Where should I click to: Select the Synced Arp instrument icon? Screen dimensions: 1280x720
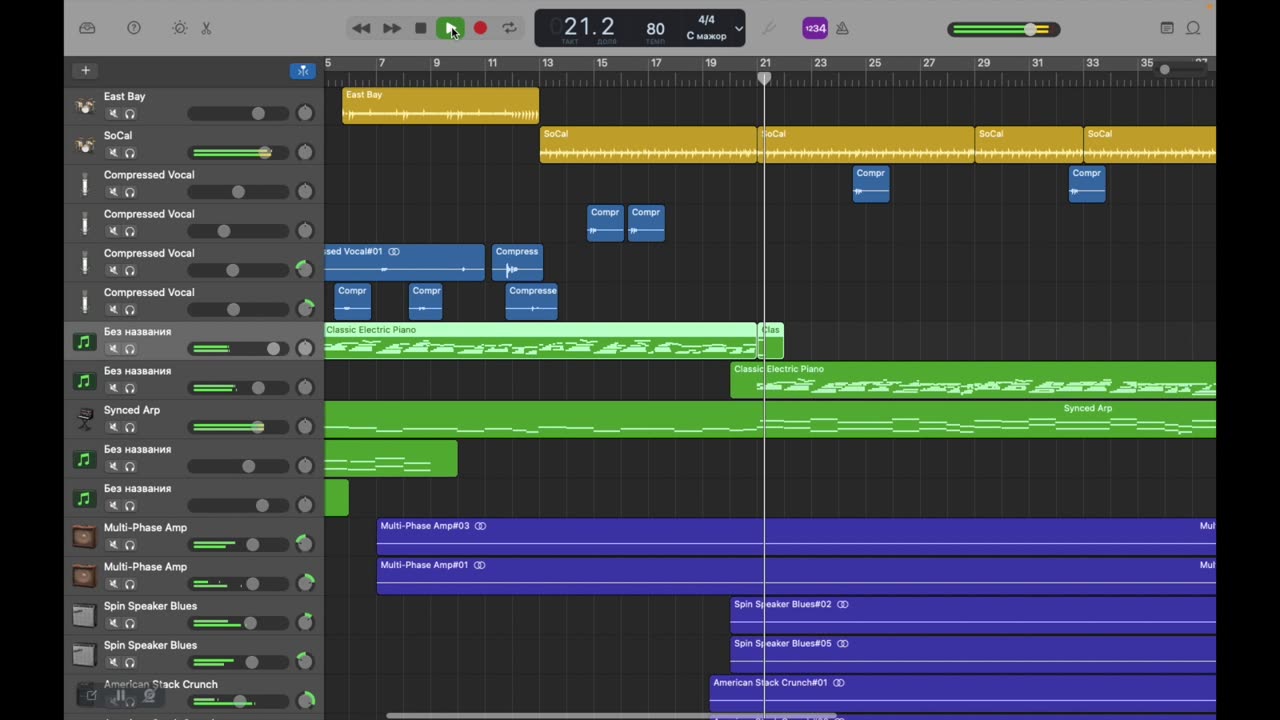point(85,419)
